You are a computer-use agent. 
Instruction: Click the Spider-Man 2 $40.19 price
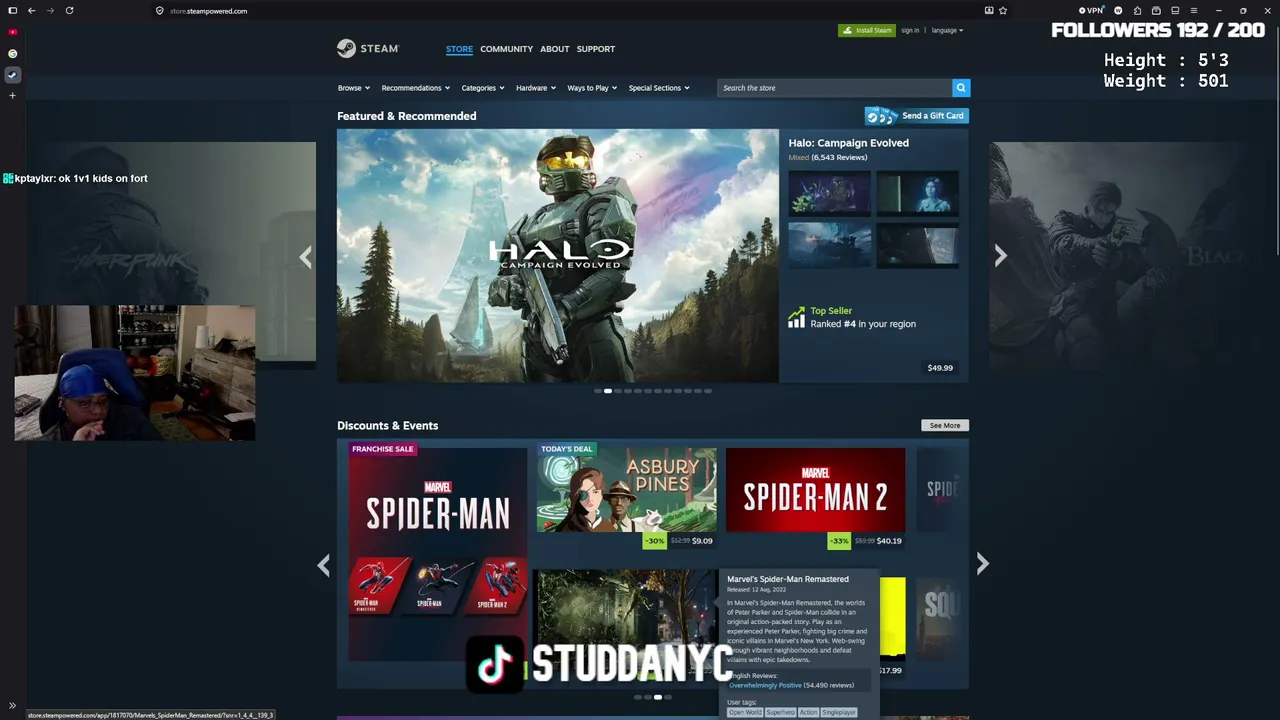pos(889,541)
